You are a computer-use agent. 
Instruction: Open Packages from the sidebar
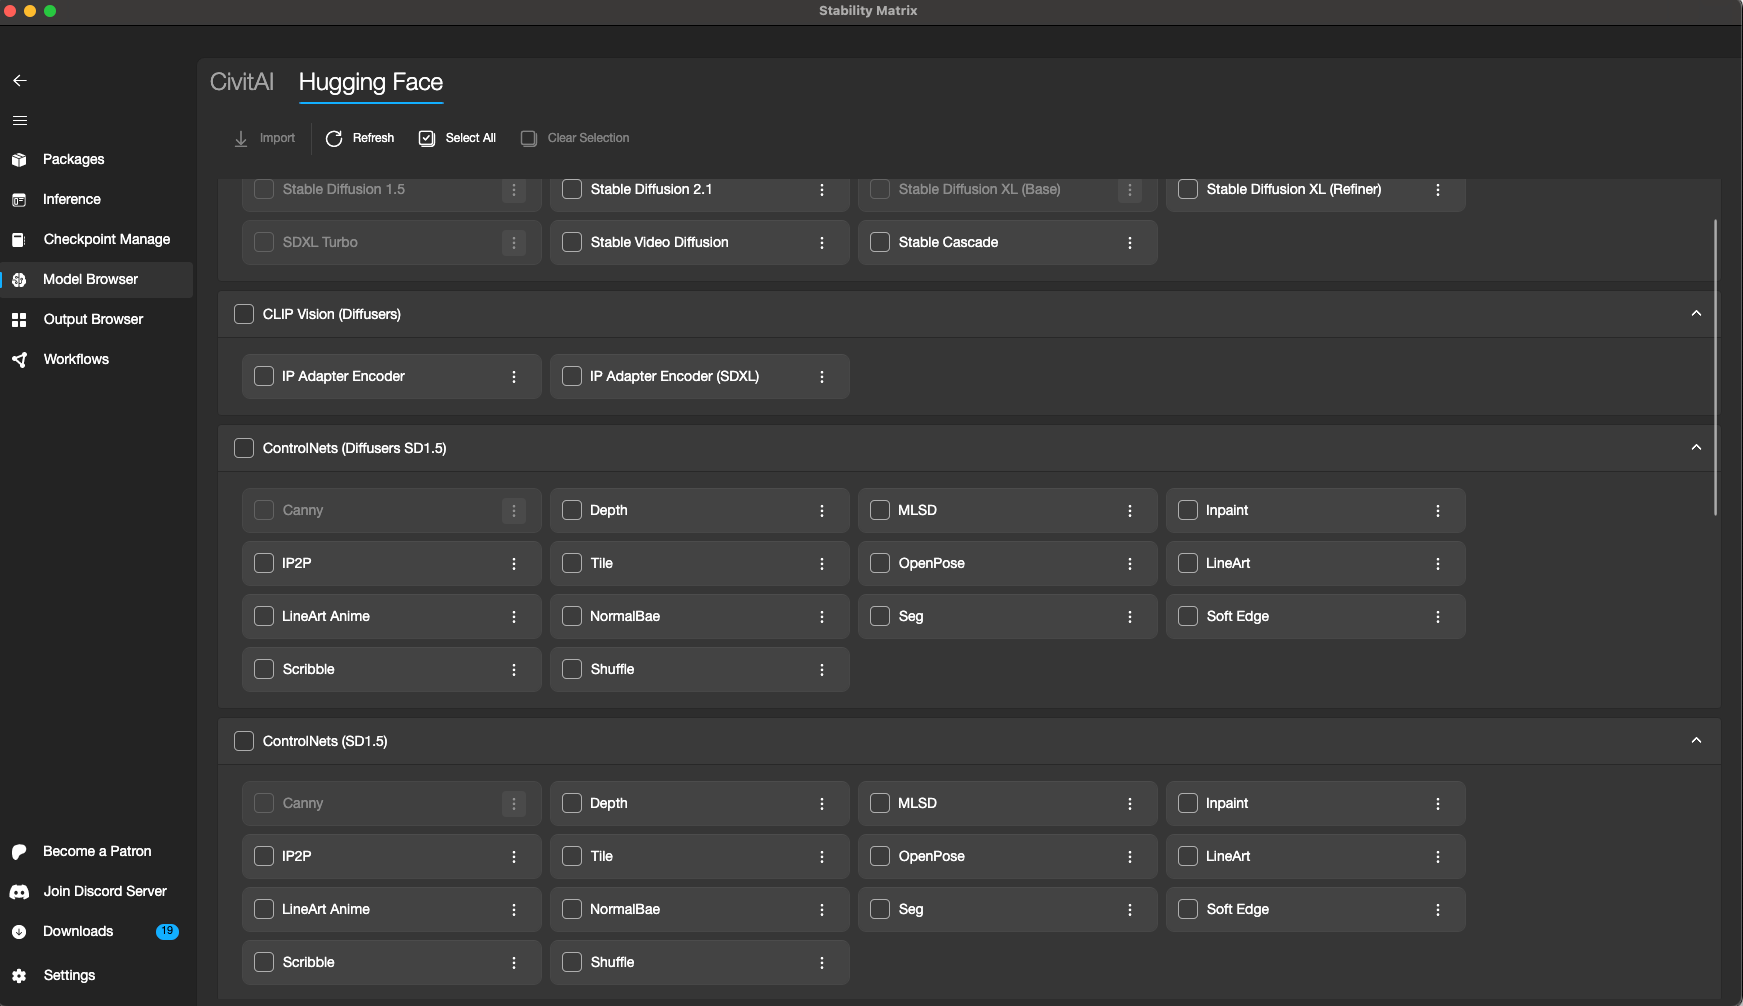tap(73, 159)
